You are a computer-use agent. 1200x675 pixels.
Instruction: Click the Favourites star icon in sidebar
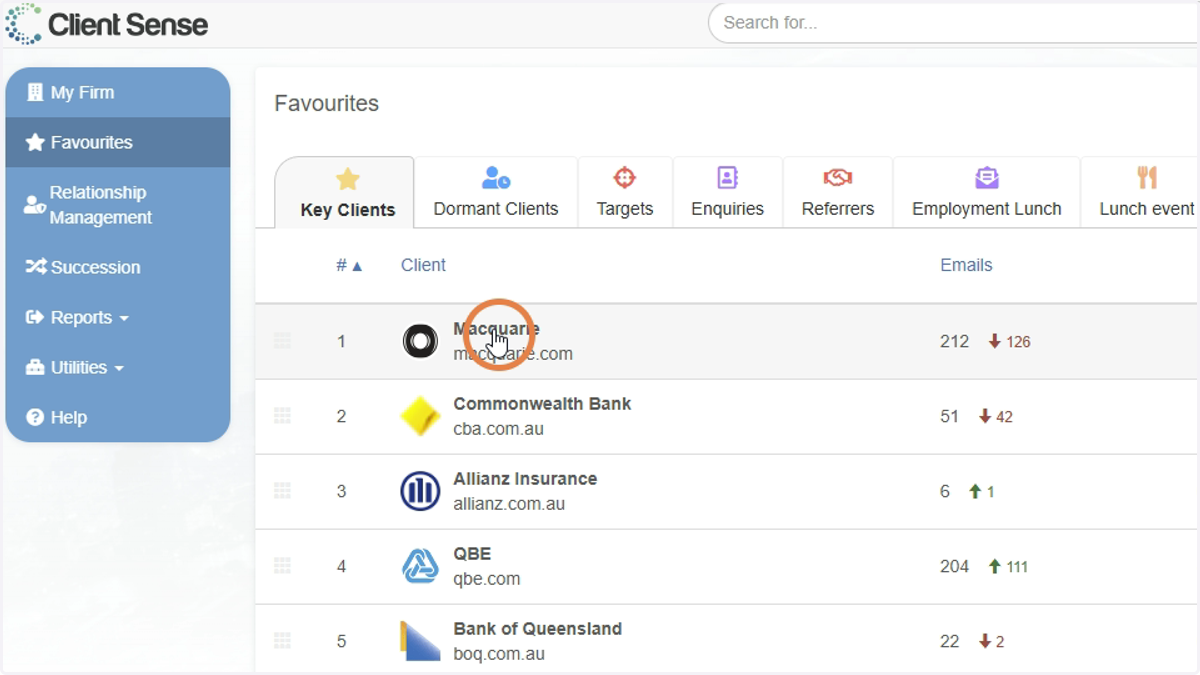(35, 142)
